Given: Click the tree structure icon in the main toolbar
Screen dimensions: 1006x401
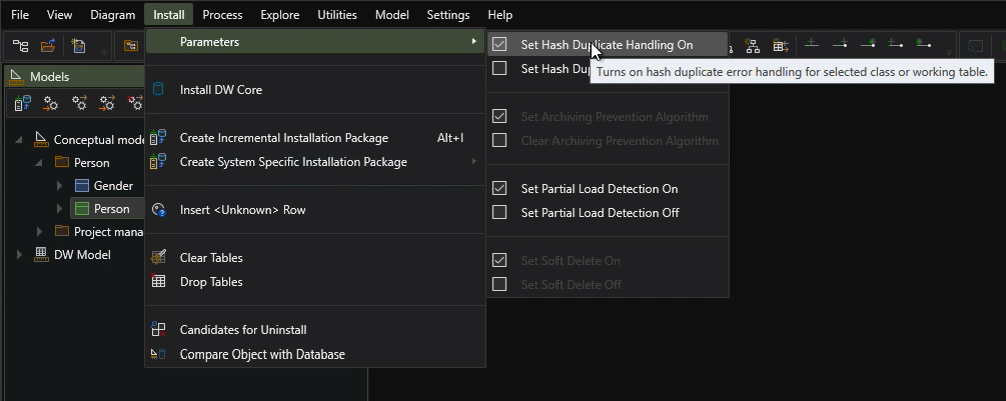Looking at the screenshot, I should point(20,46).
